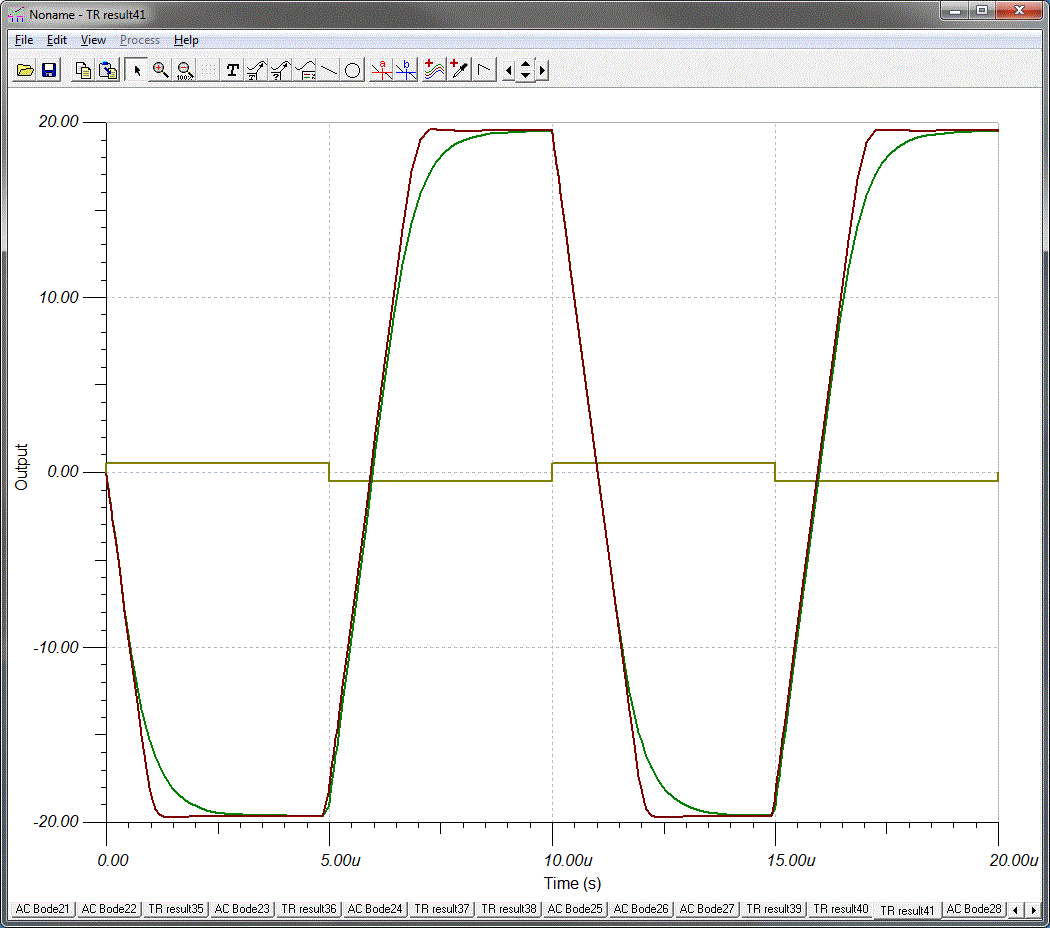The width and height of the screenshot is (1050, 928).
Task: Click the add curve icon
Action: (x=433, y=70)
